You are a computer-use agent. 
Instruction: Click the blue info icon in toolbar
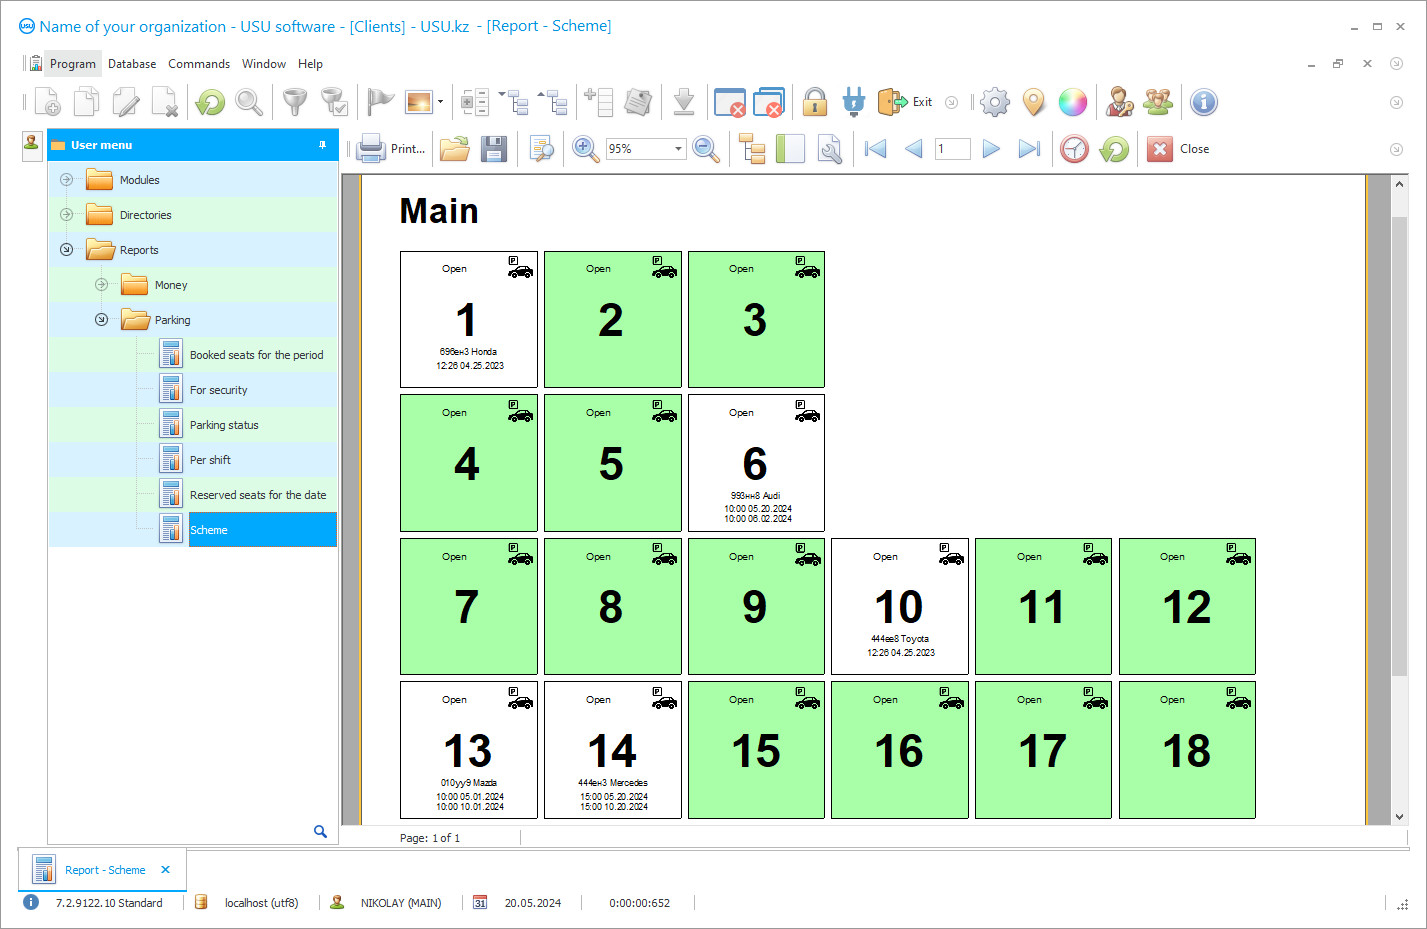[x=1204, y=102]
